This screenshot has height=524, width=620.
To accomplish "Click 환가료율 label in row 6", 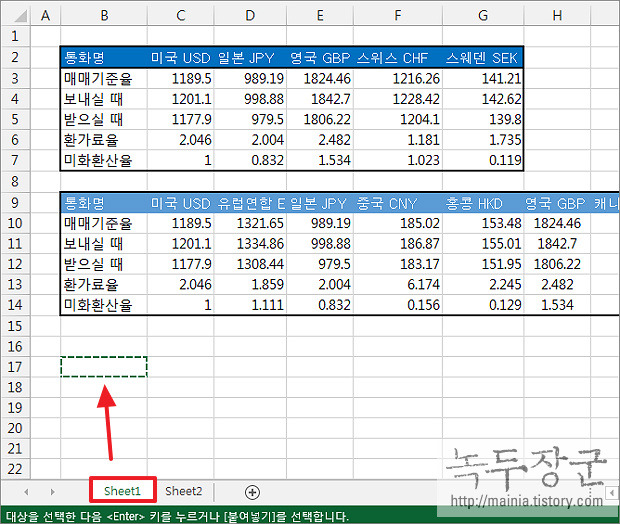I will [x=104, y=140].
